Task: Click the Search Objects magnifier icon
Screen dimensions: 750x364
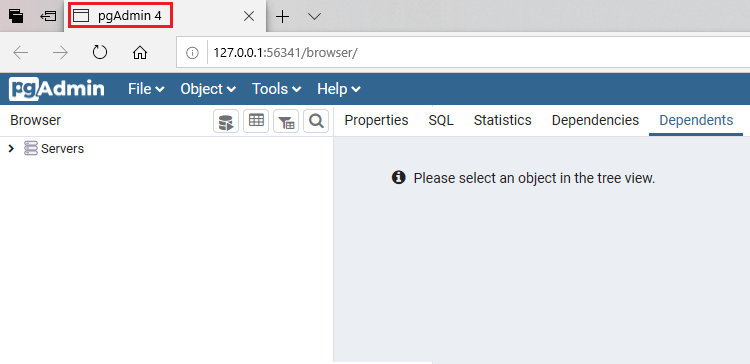Action: coord(316,121)
